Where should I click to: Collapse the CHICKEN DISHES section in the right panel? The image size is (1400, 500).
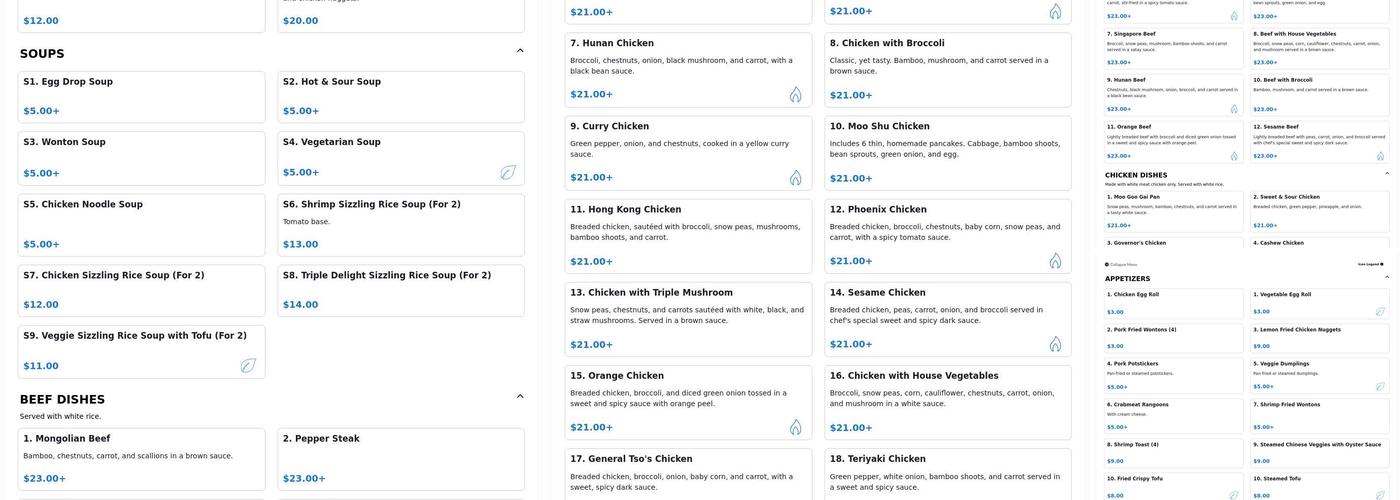click(x=1387, y=174)
